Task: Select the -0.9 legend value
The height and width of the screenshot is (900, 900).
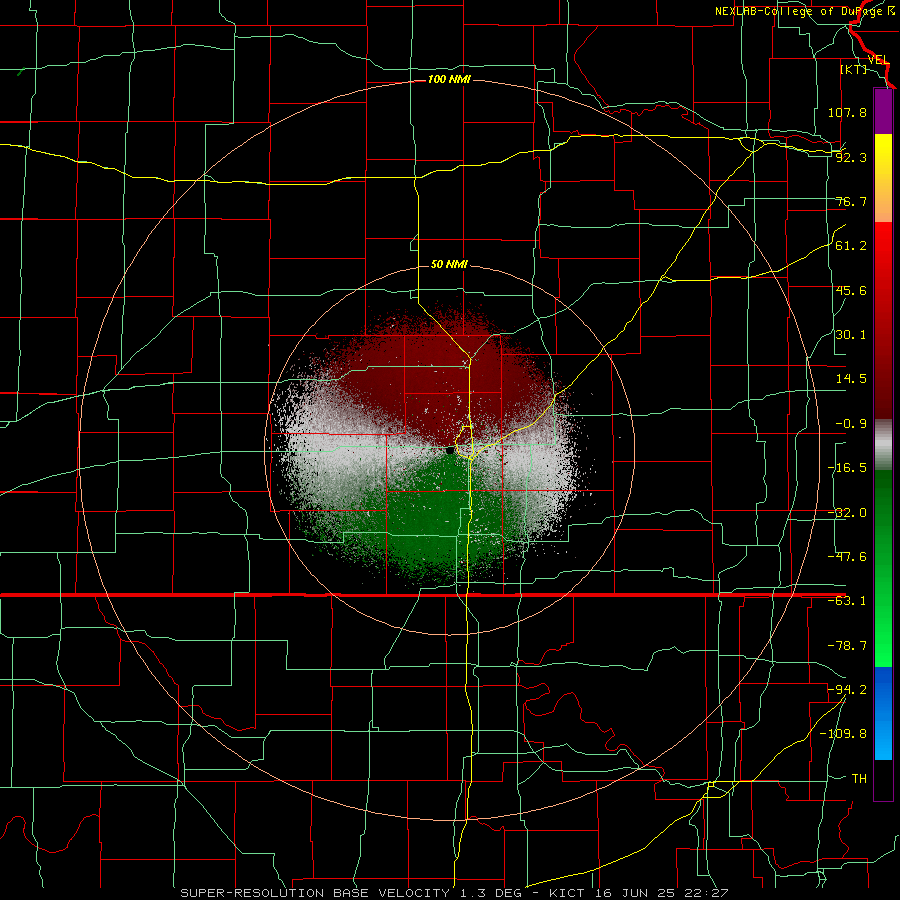Action: click(x=851, y=424)
